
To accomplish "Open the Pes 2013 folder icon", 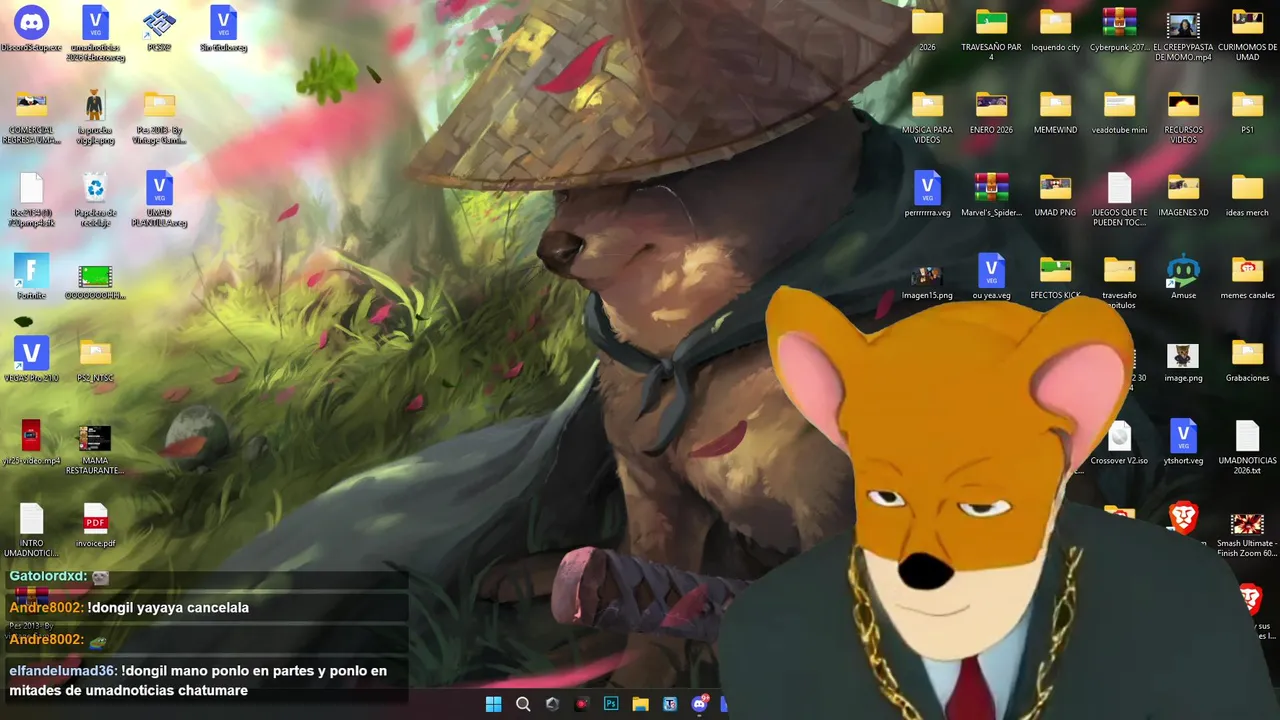I will tap(159, 105).
